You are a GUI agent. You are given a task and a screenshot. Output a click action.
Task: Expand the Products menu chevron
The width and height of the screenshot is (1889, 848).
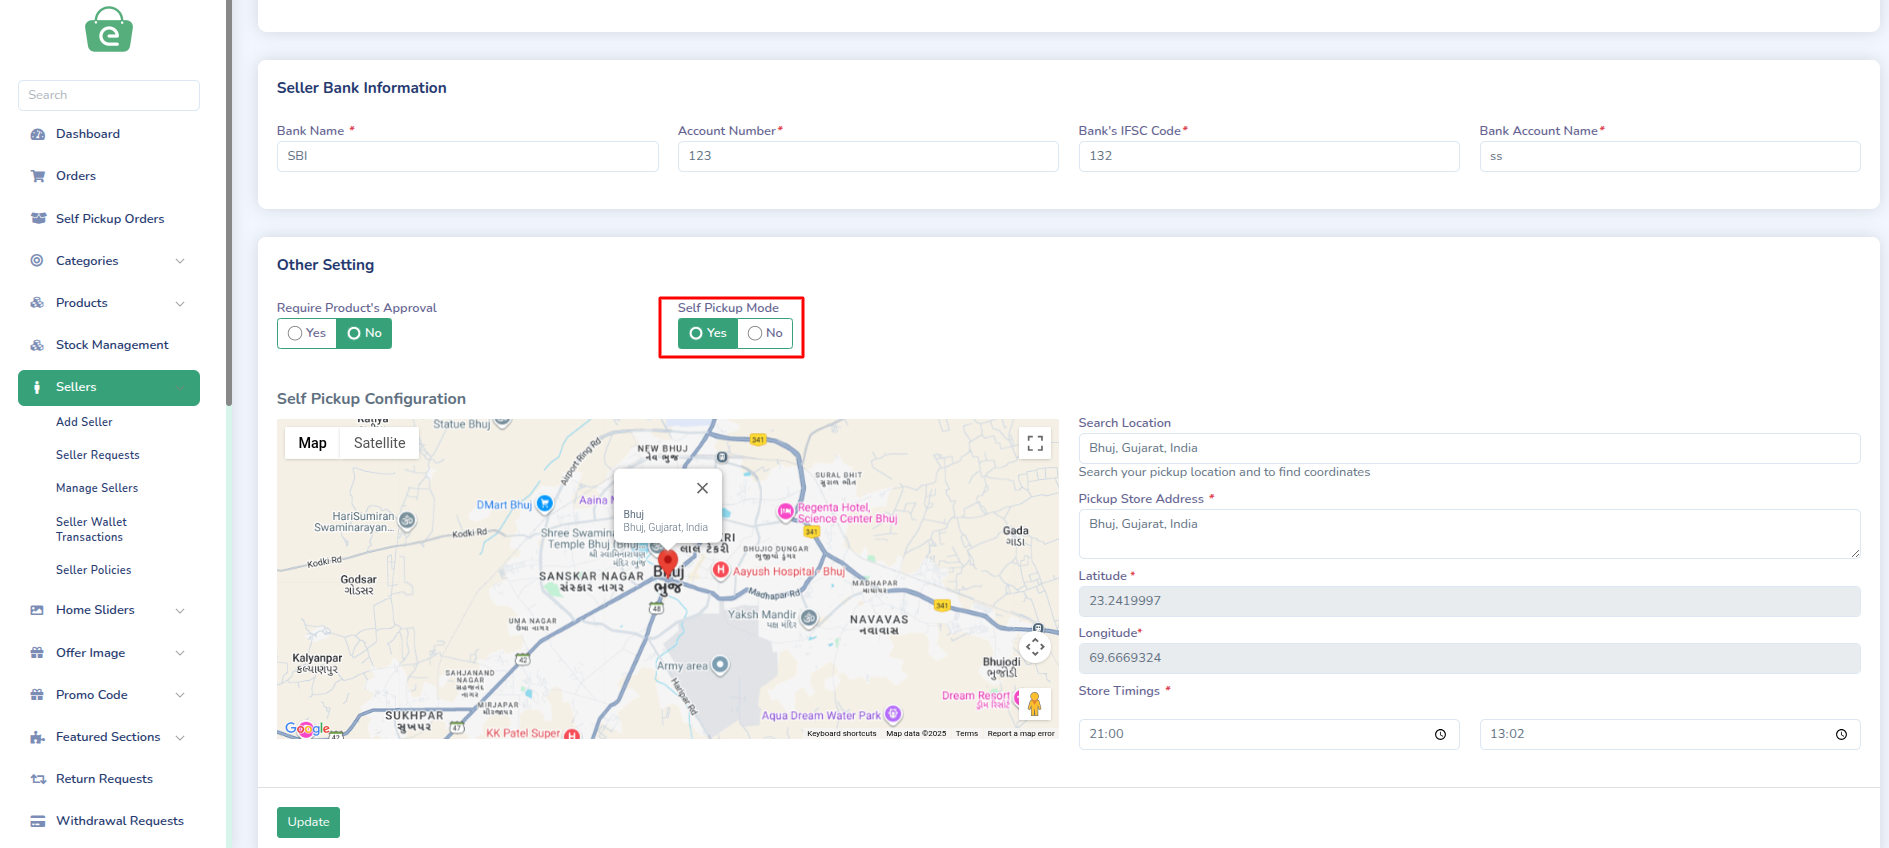click(180, 303)
